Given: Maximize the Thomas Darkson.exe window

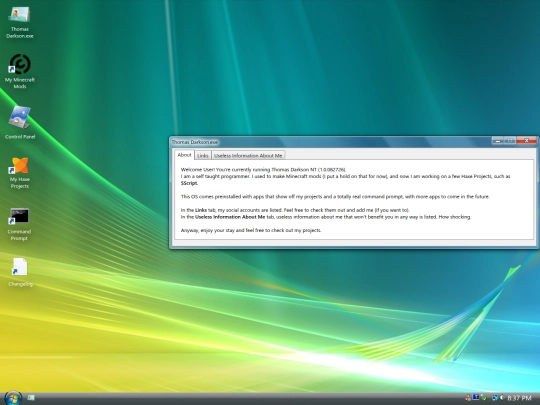Looking at the screenshot, I should click(510, 141).
